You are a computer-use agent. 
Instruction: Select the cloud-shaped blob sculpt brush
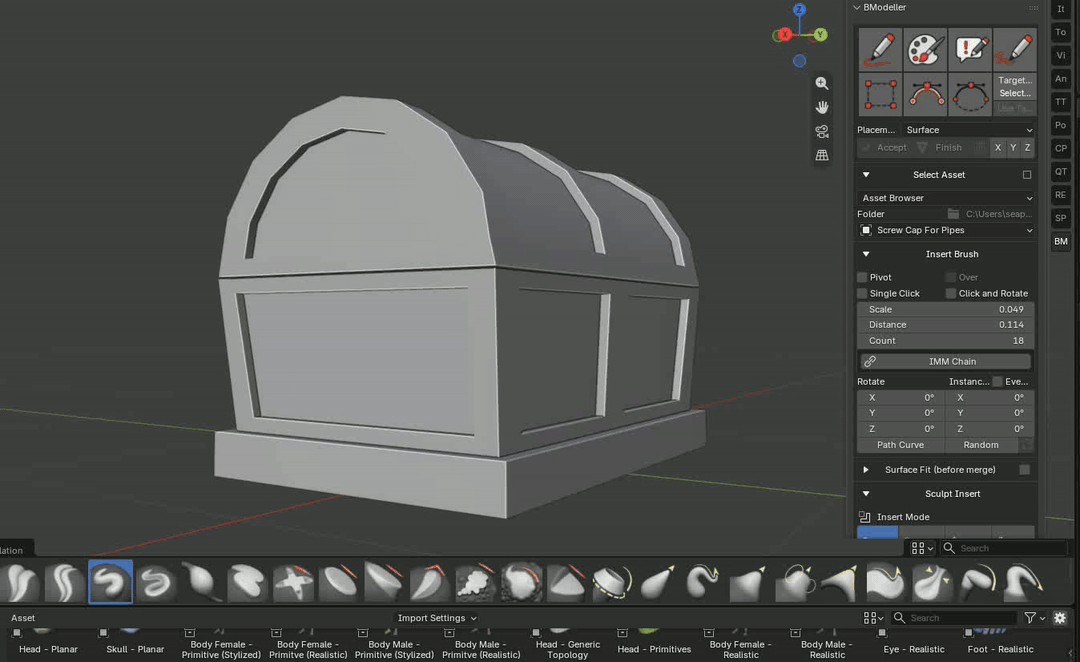point(475,581)
